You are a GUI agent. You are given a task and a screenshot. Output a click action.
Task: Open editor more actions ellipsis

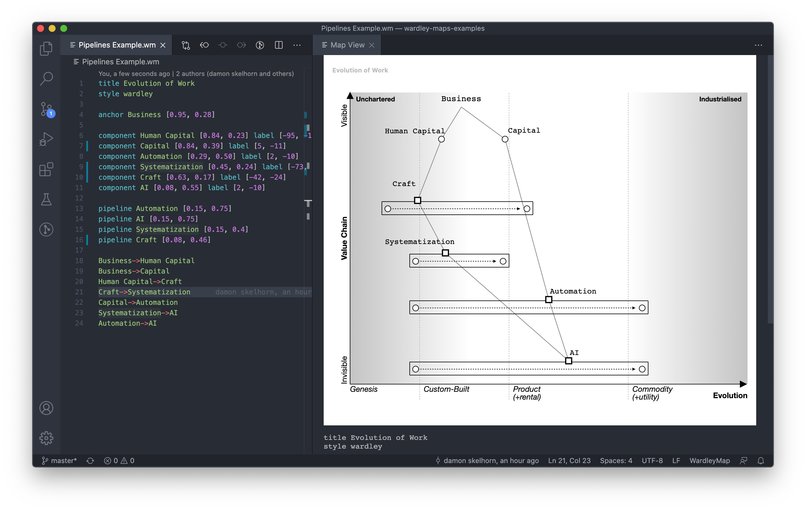coord(297,45)
